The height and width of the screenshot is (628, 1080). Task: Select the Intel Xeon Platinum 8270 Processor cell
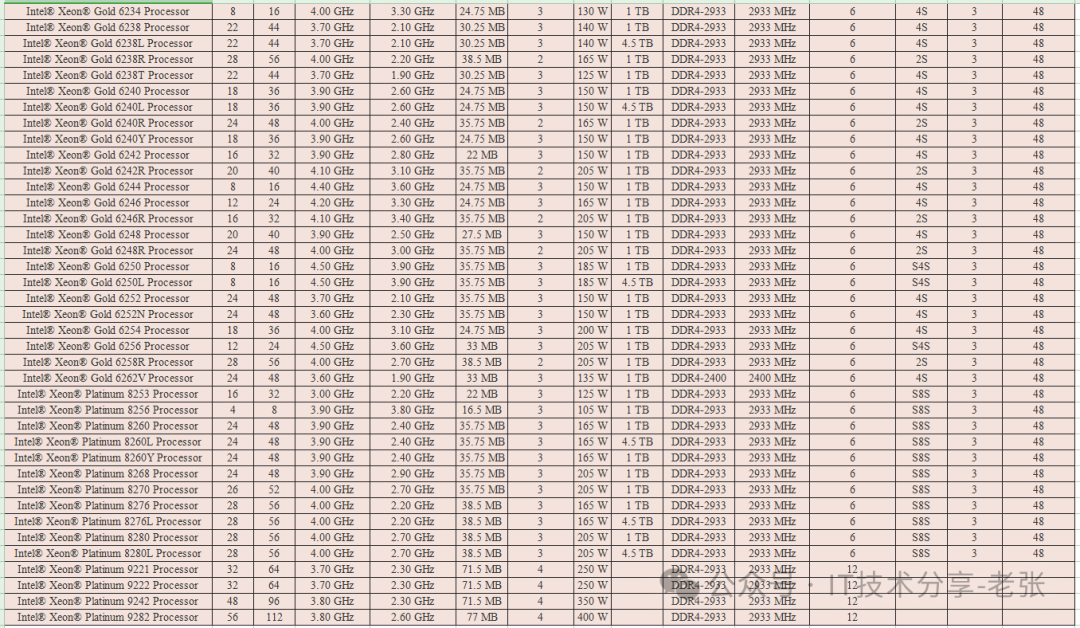[x=107, y=490]
